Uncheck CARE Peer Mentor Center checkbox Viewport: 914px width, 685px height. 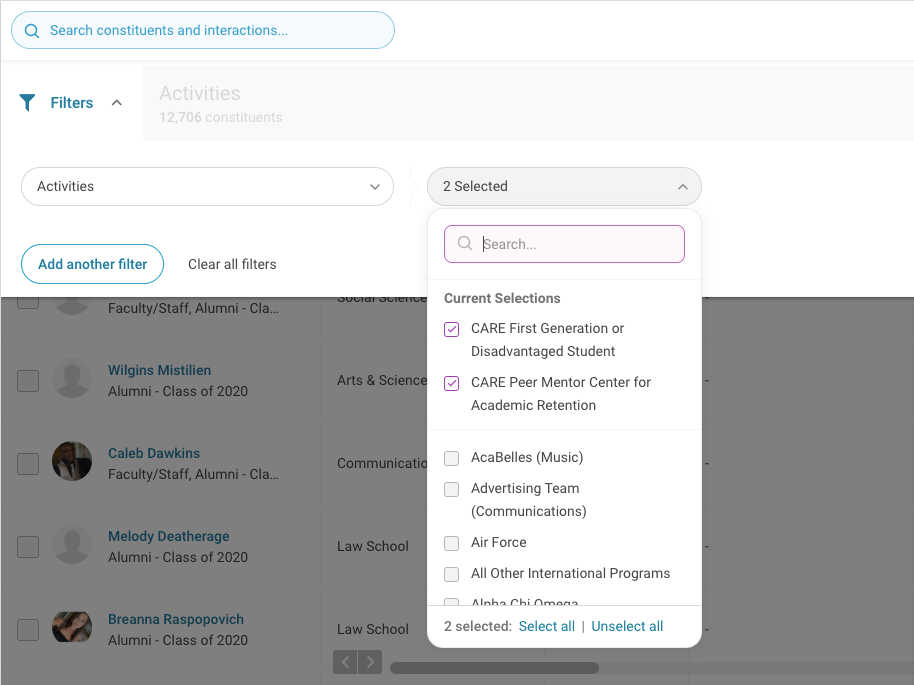click(x=452, y=383)
